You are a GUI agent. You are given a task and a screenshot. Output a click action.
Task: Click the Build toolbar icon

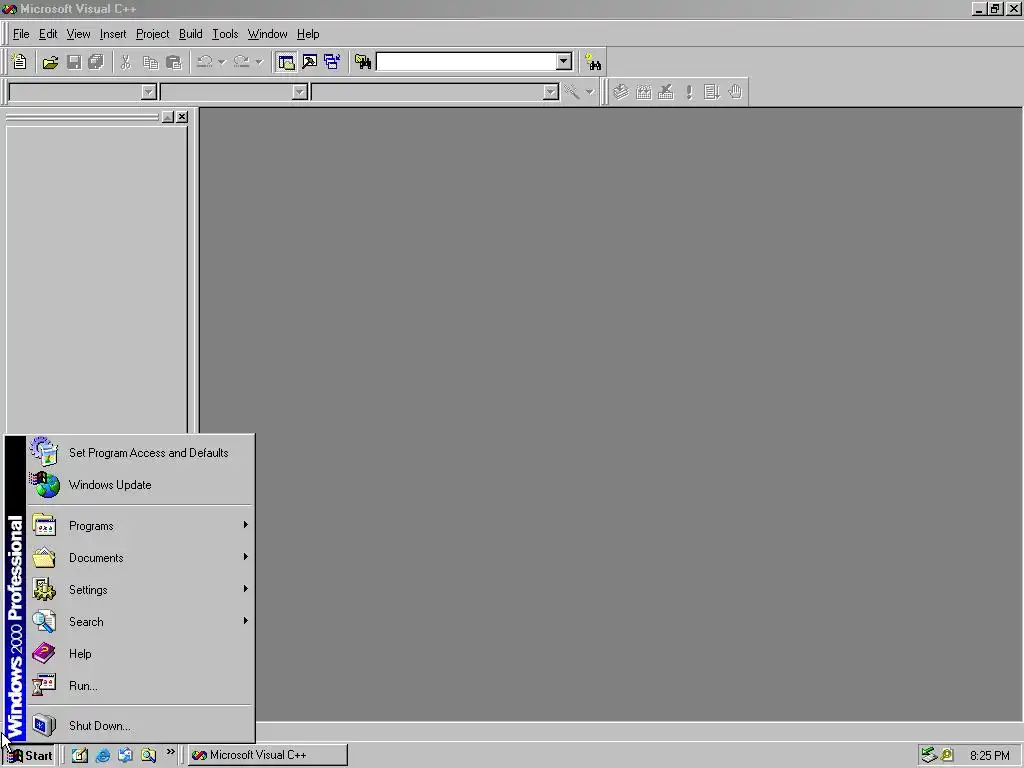tap(644, 92)
